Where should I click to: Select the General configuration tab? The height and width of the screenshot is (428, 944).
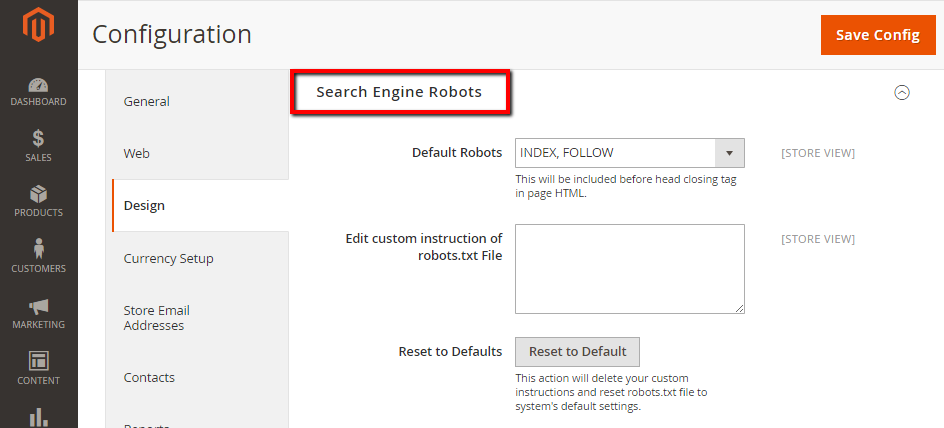tap(147, 101)
